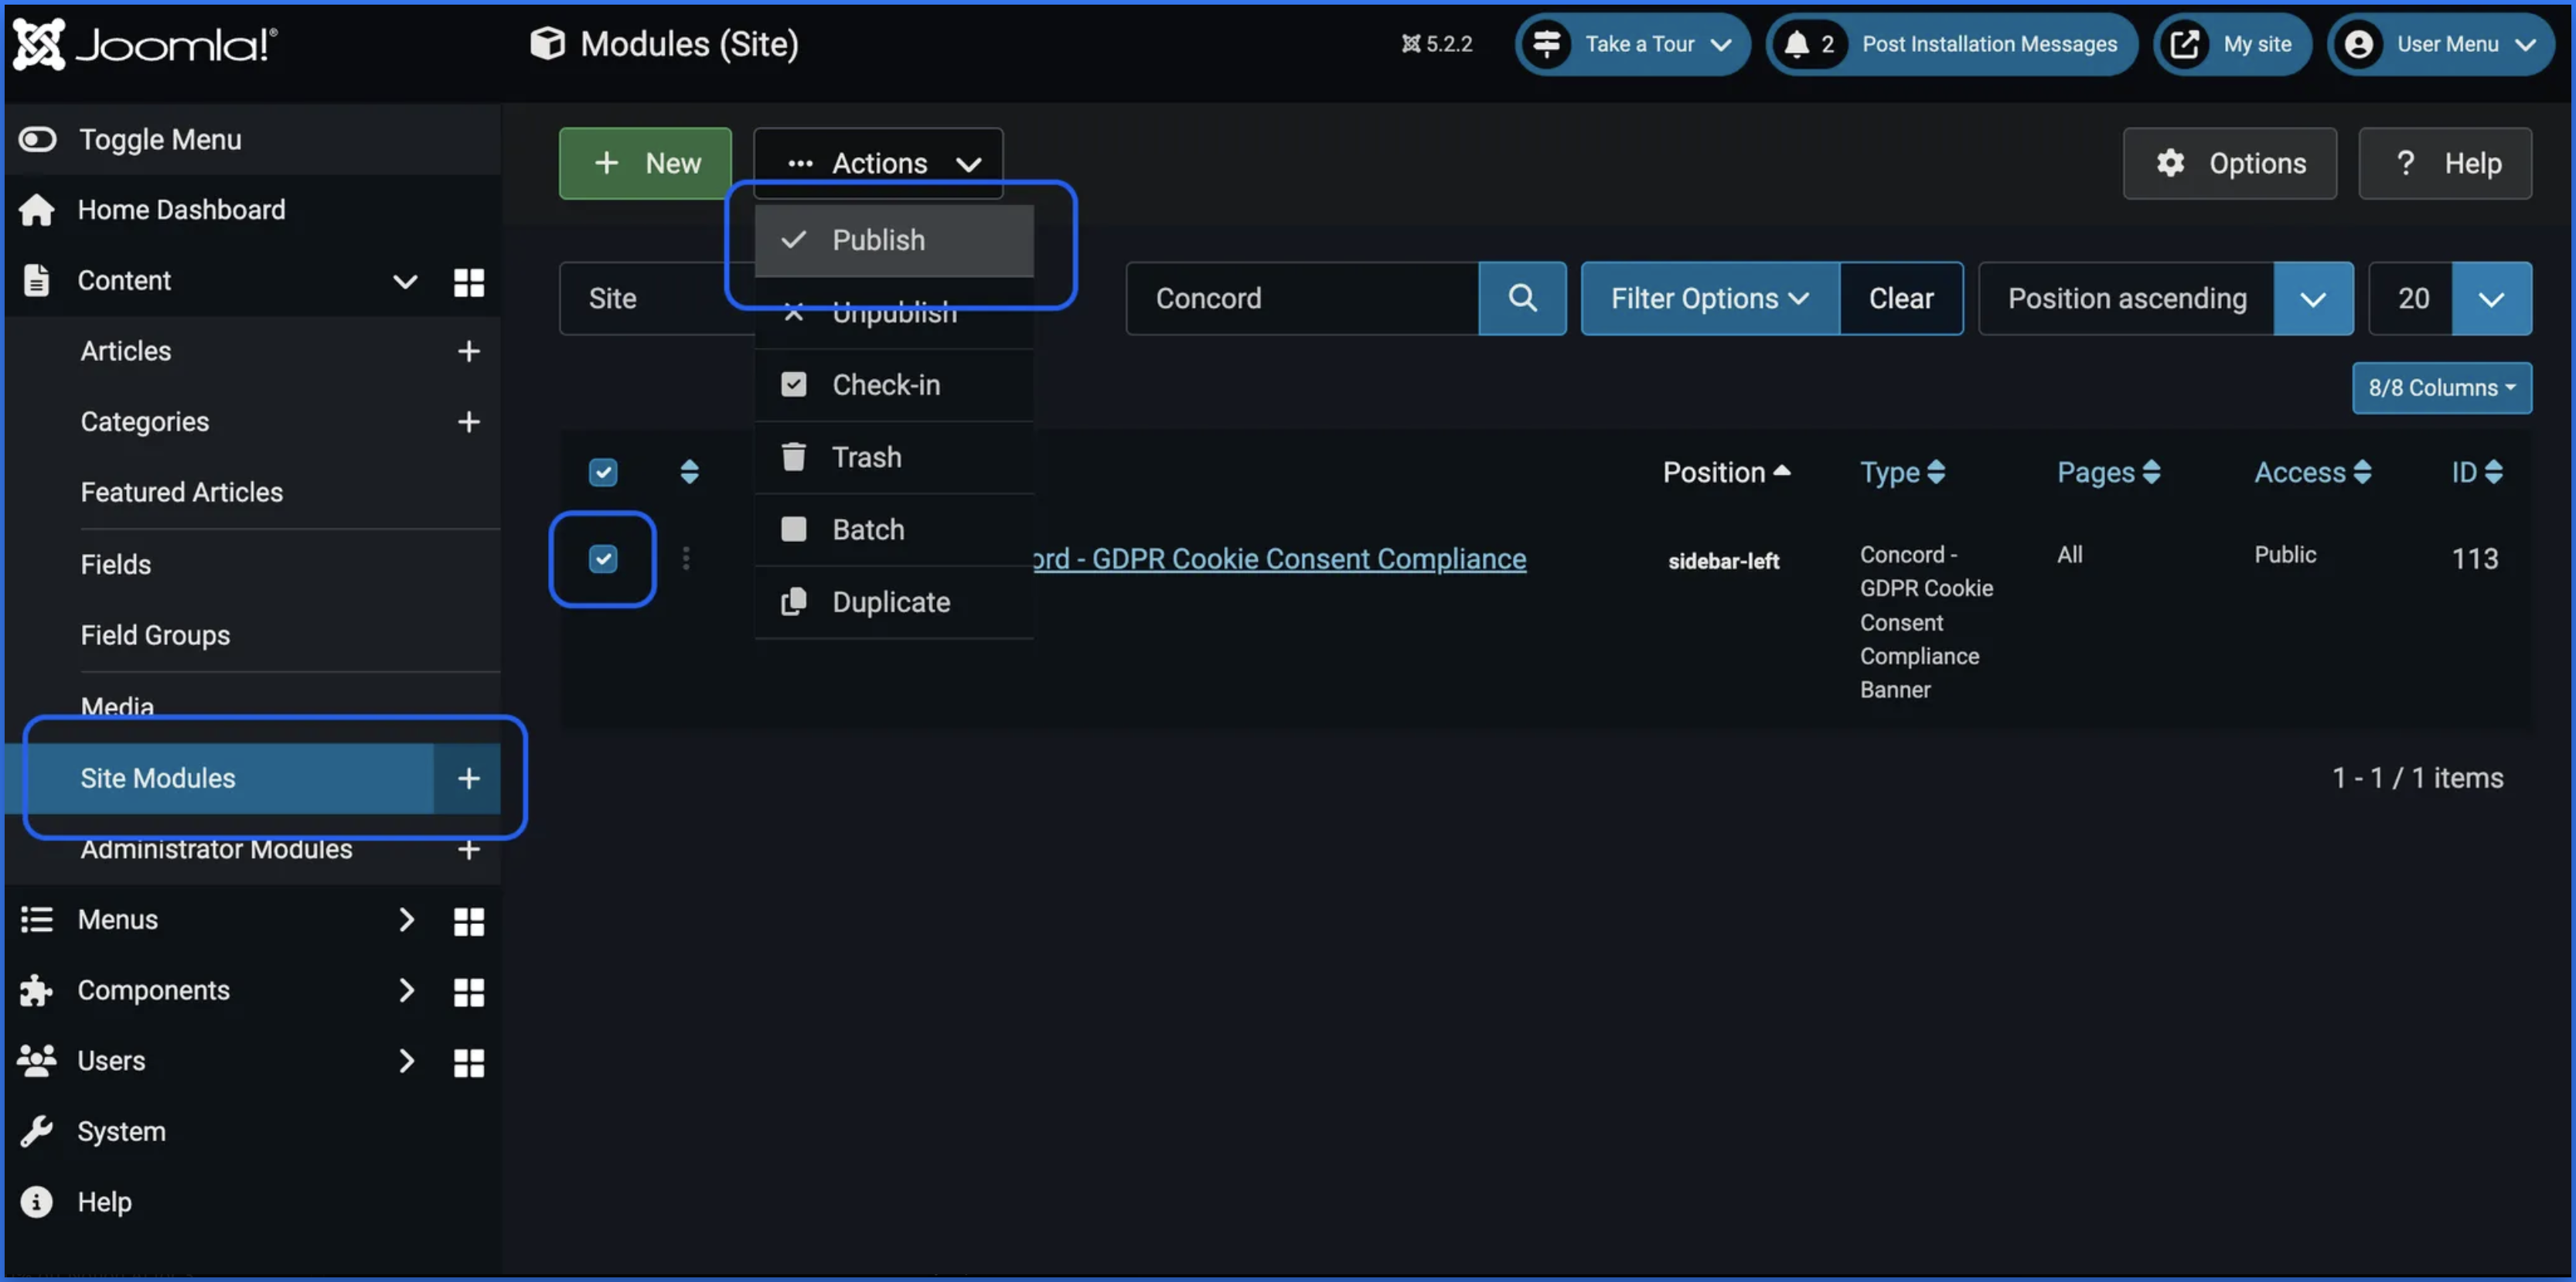
Task: Sort by the Type column header
Action: [1902, 472]
